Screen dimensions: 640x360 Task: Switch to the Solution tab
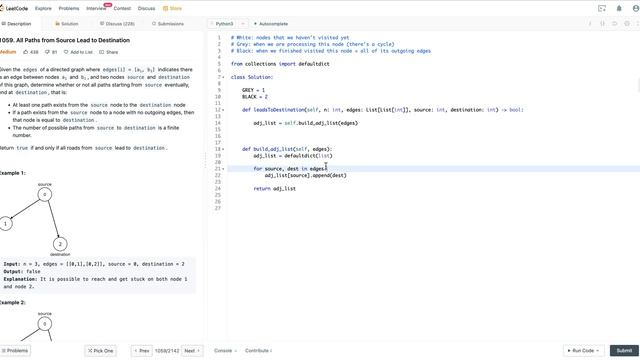click(x=67, y=24)
